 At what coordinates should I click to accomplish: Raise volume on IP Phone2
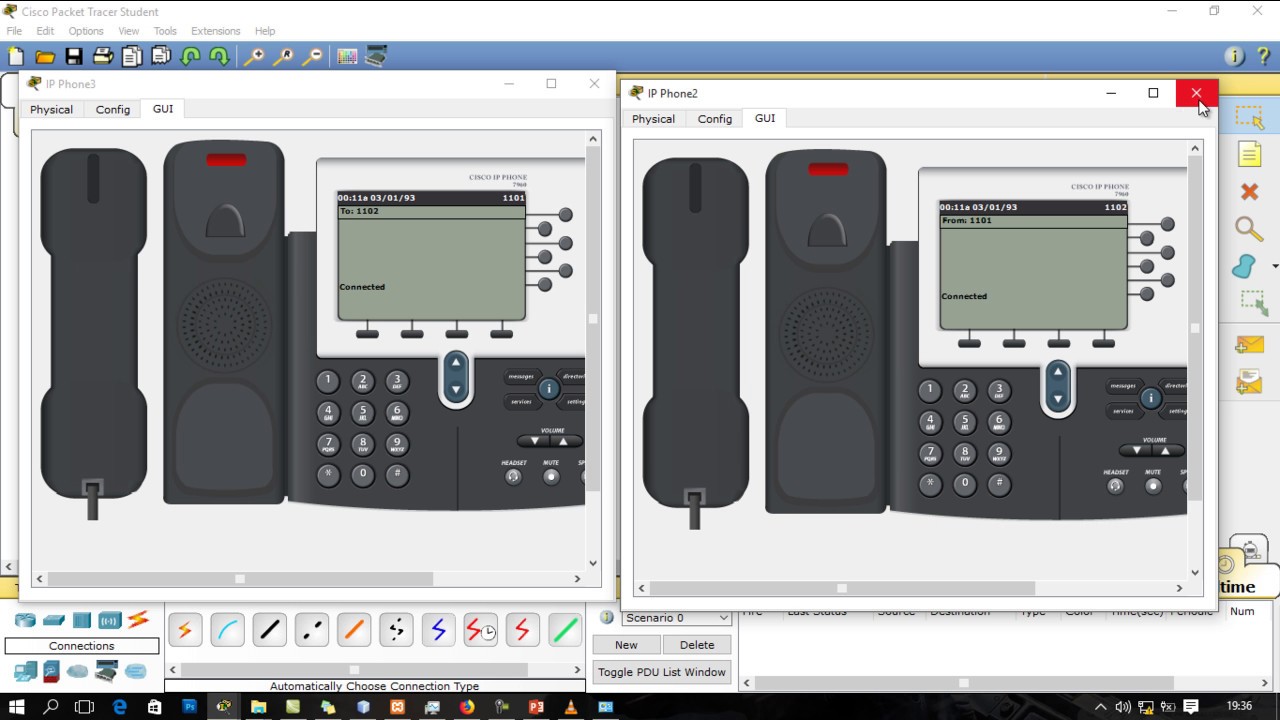1166,450
